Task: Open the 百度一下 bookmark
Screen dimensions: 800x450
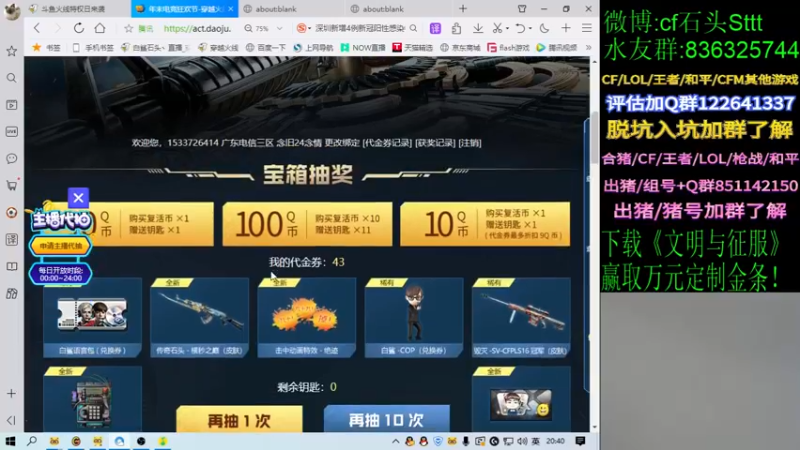Action: click(266, 47)
